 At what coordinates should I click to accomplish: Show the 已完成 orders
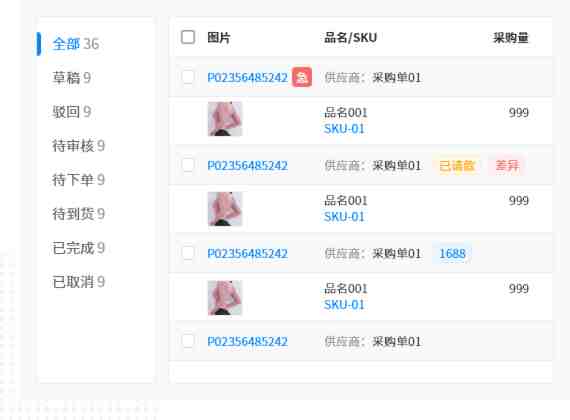click(x=79, y=248)
